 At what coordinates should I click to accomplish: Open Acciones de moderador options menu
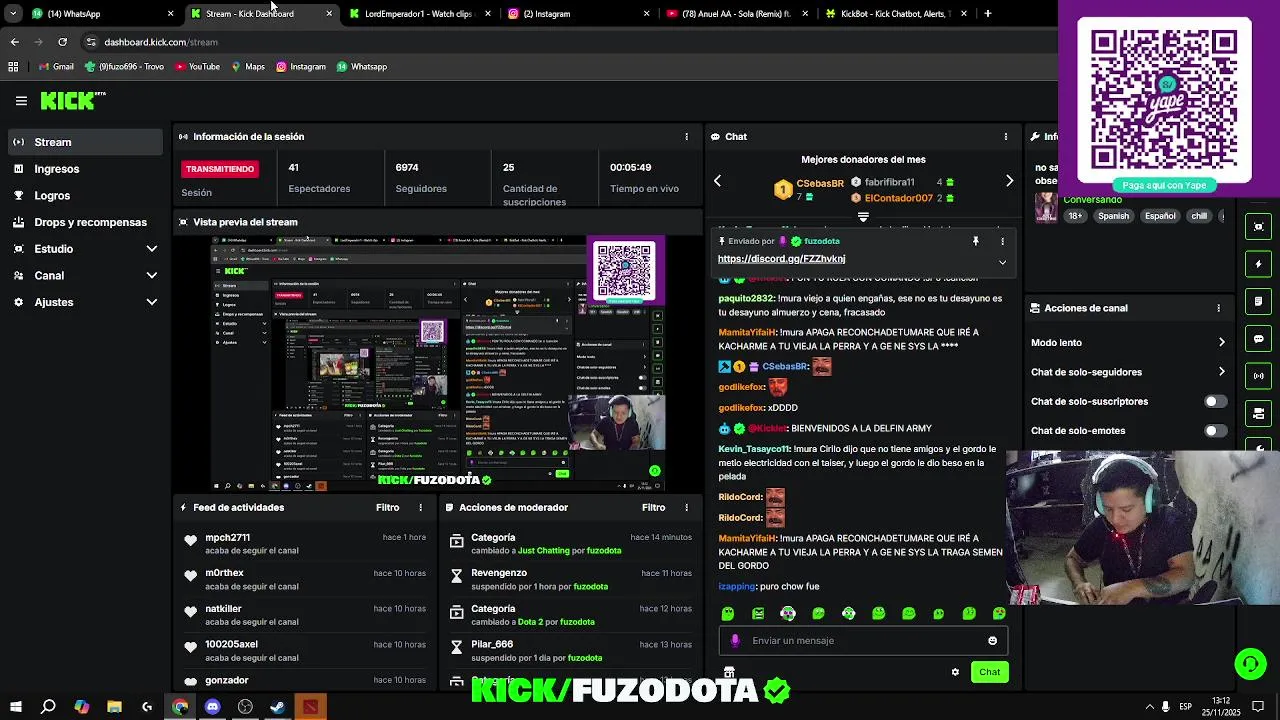coord(687,508)
